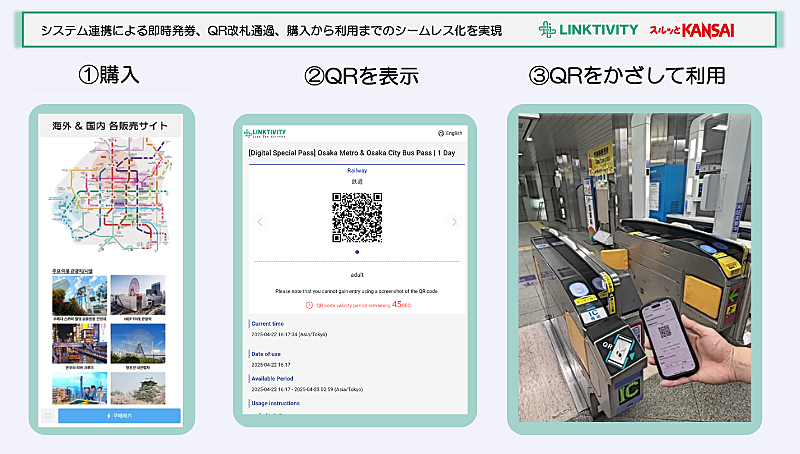The width and height of the screenshot is (800, 454).
Task: Click the Available Period section heading
Action: click(x=272, y=379)
